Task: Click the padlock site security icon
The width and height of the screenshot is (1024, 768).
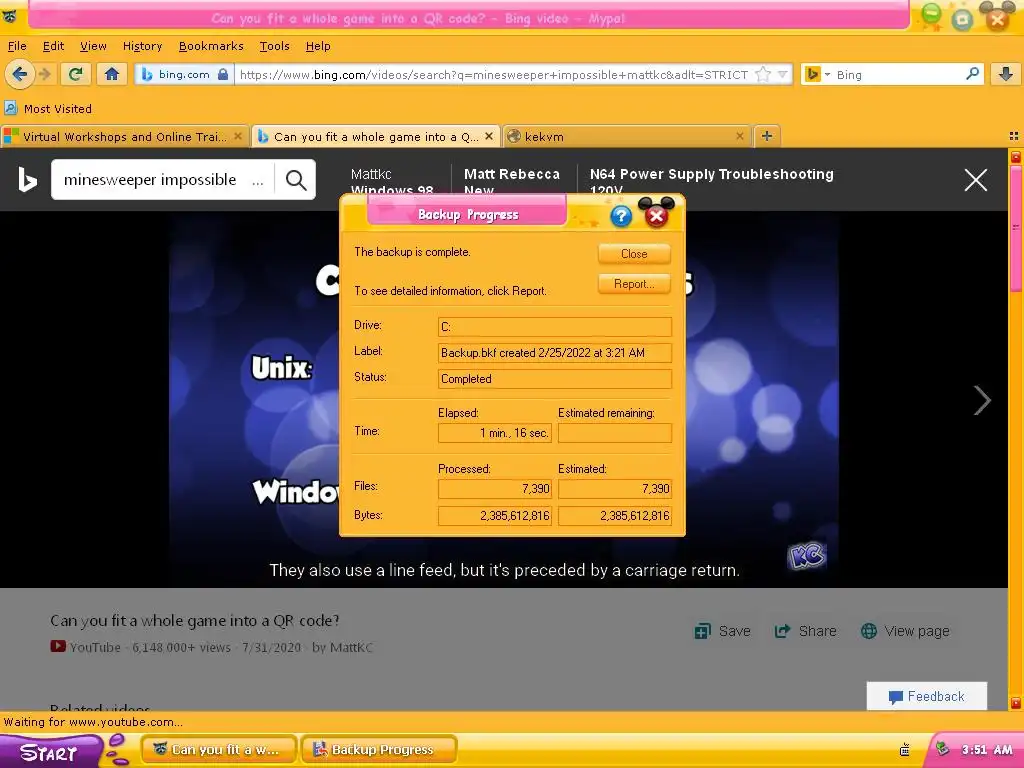Action: coord(223,74)
